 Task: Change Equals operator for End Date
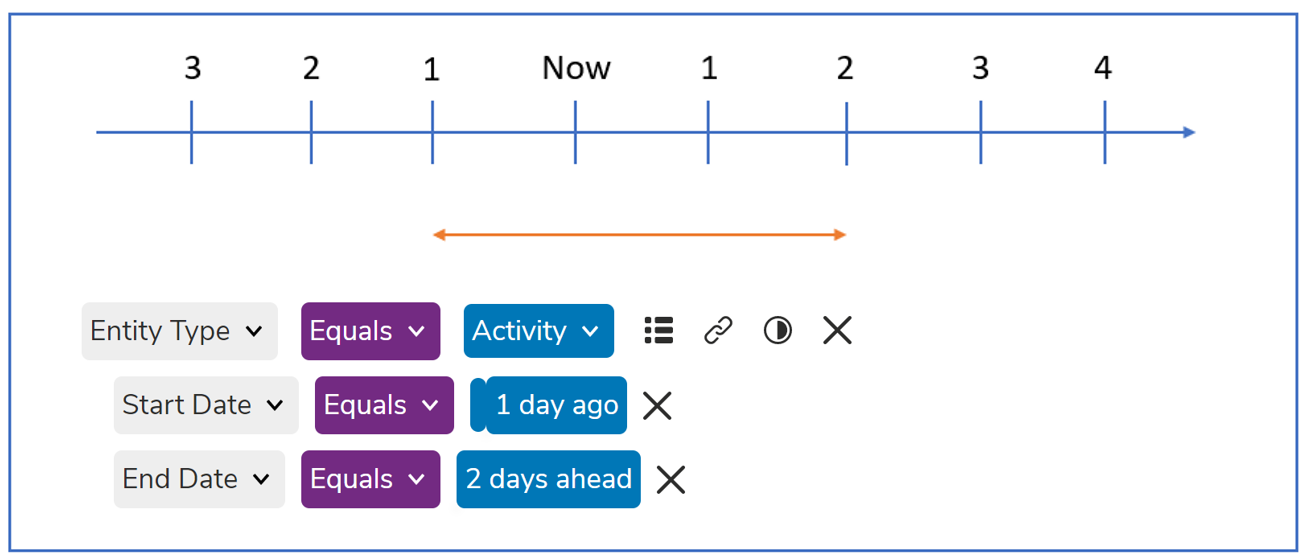tap(370, 479)
